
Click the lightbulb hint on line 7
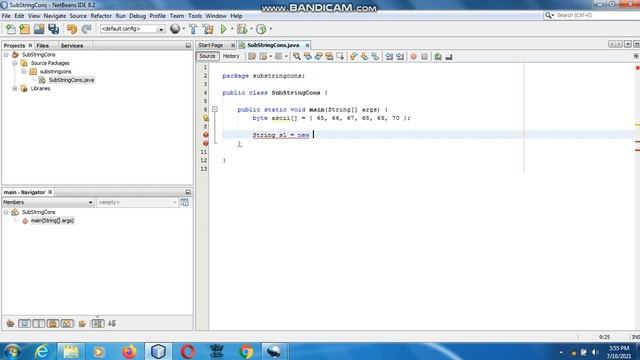206,118
